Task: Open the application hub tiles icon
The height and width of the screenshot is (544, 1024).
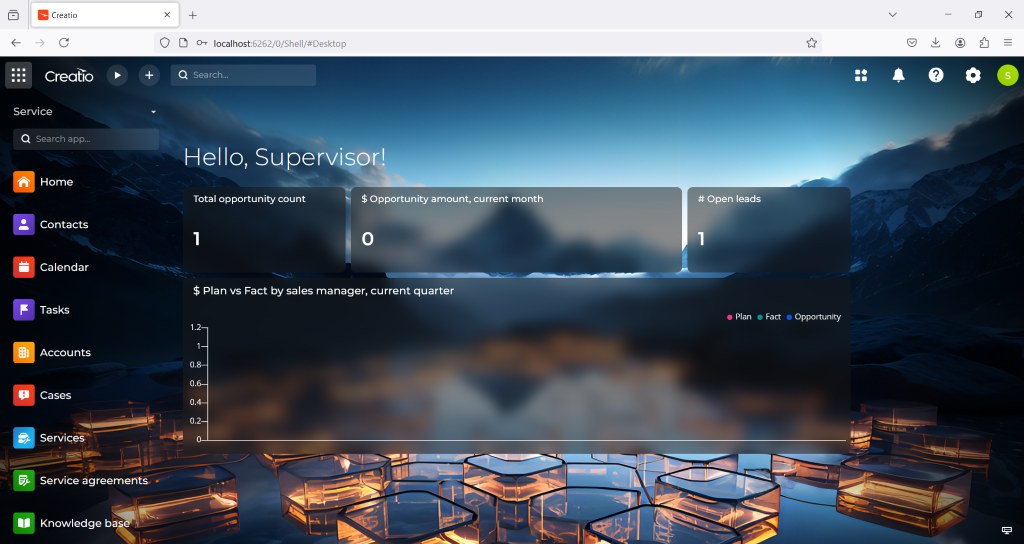Action: [x=861, y=75]
